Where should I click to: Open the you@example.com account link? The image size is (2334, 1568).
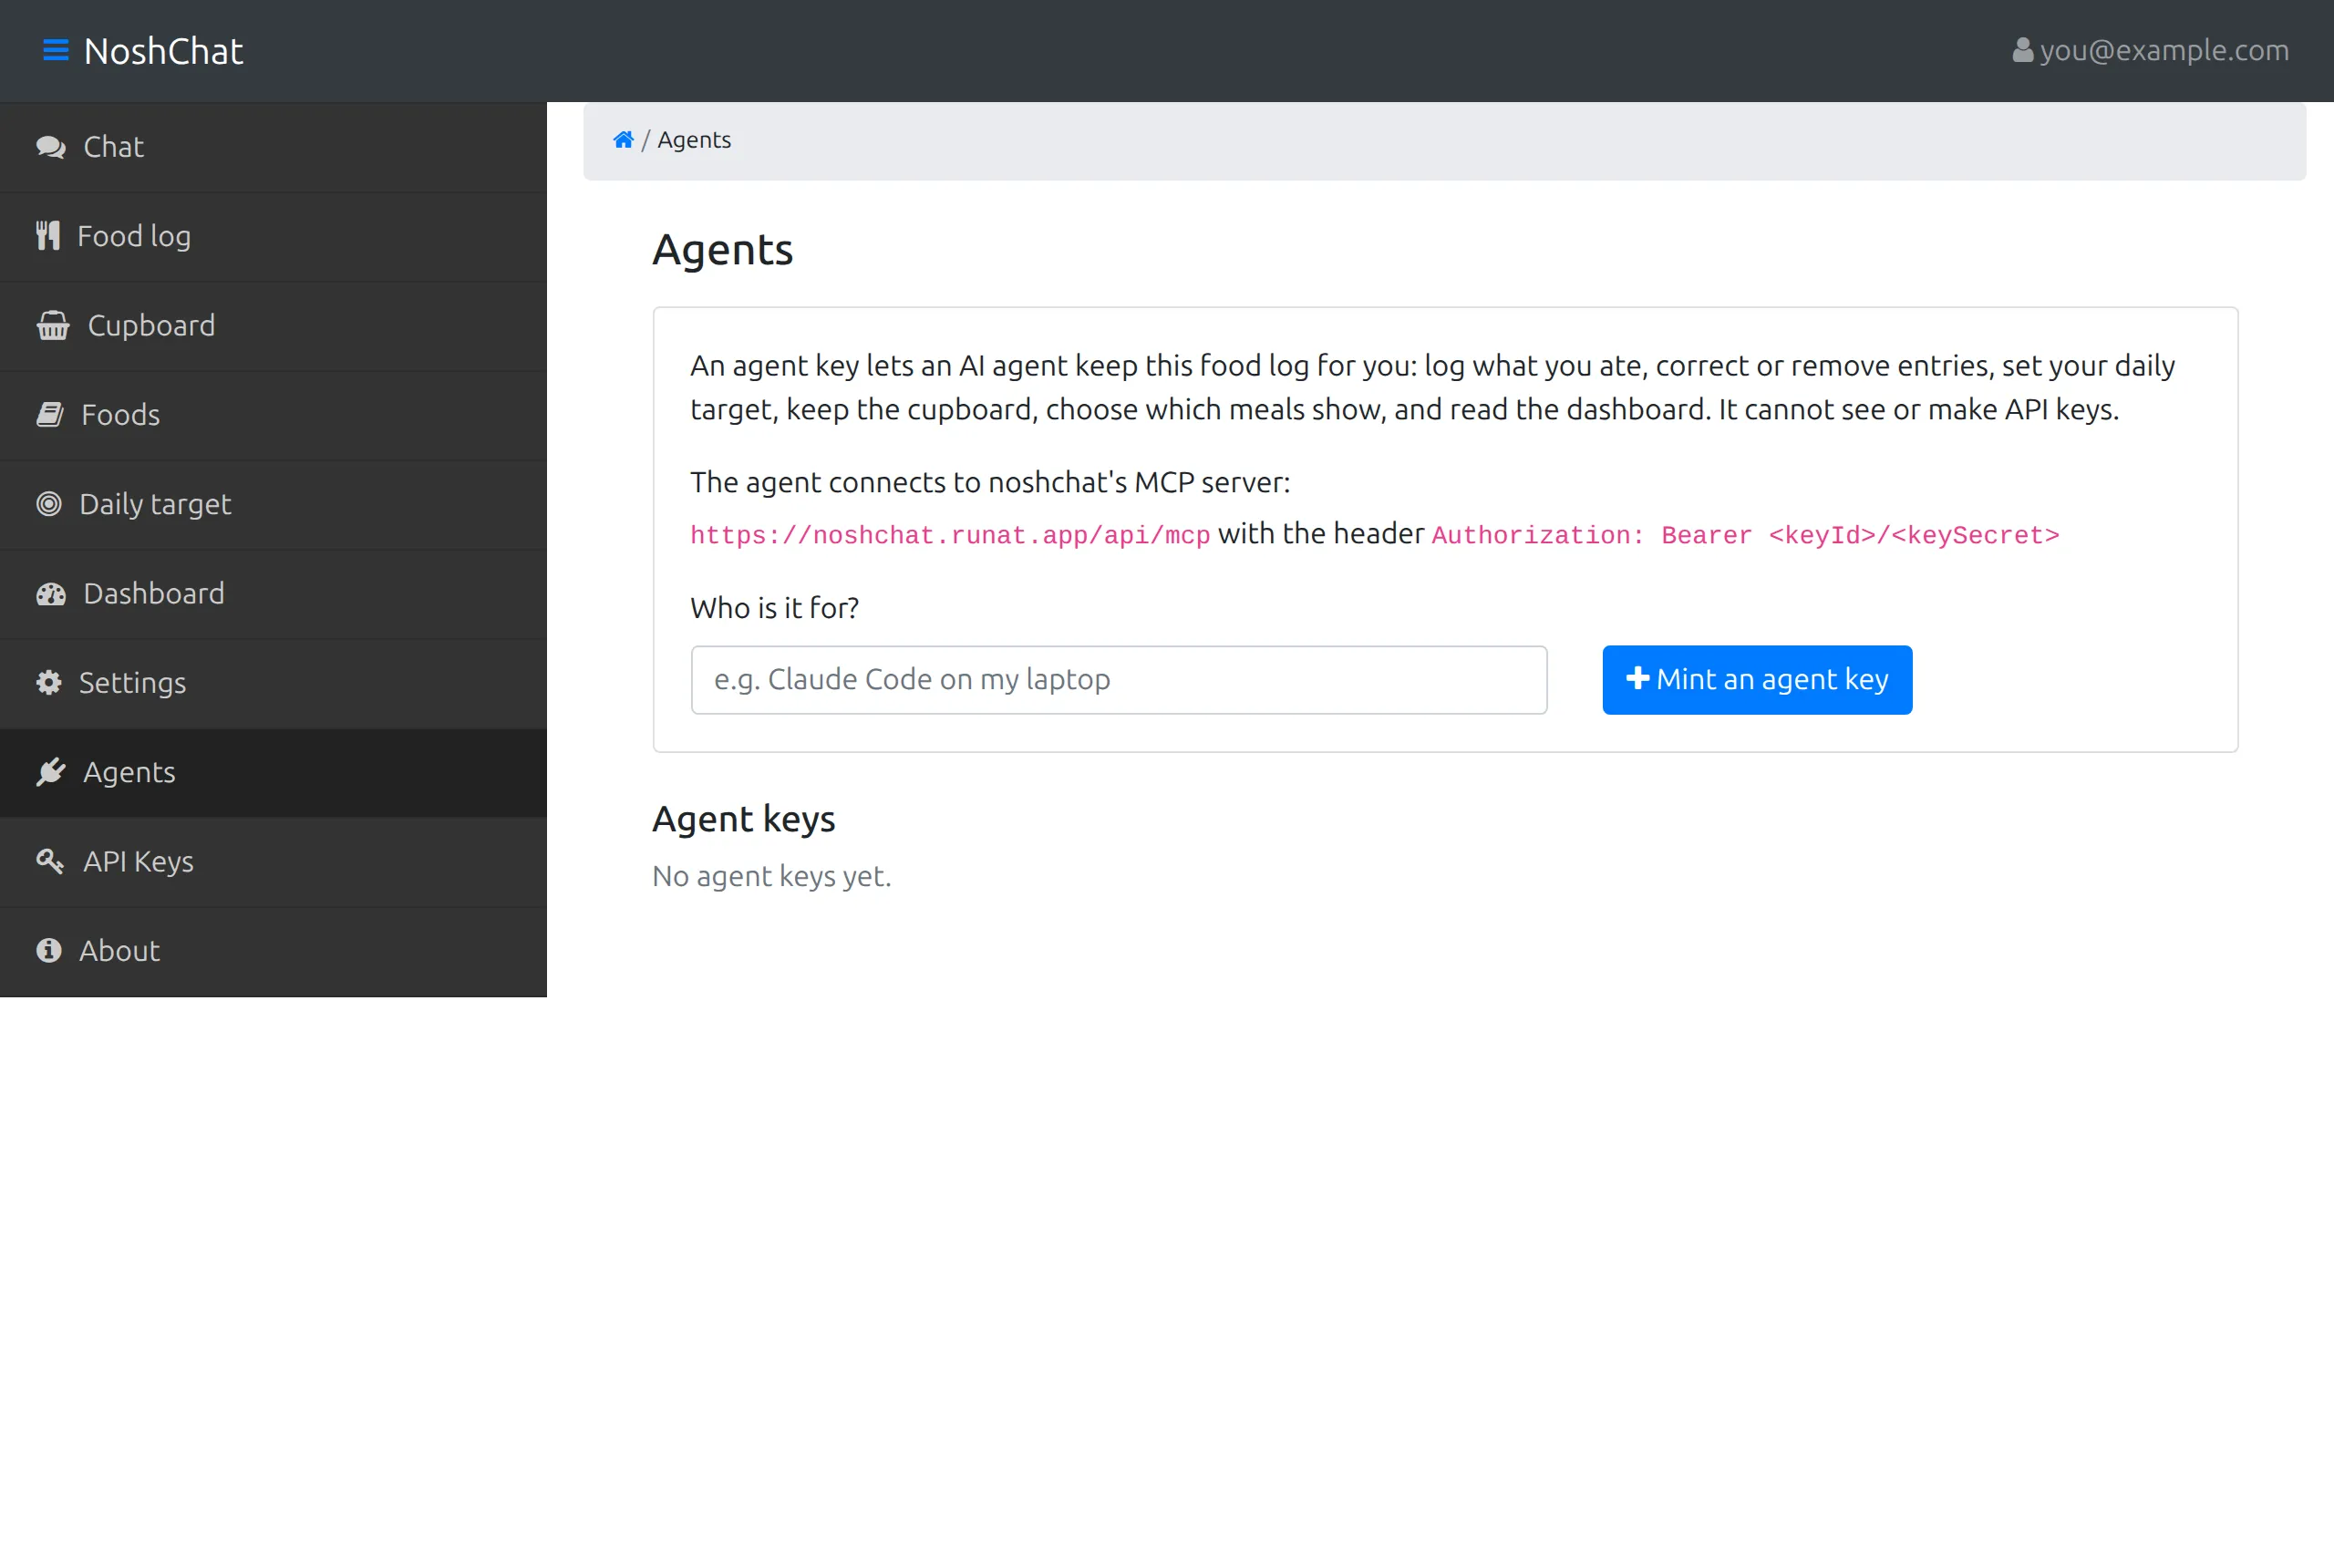[2150, 50]
